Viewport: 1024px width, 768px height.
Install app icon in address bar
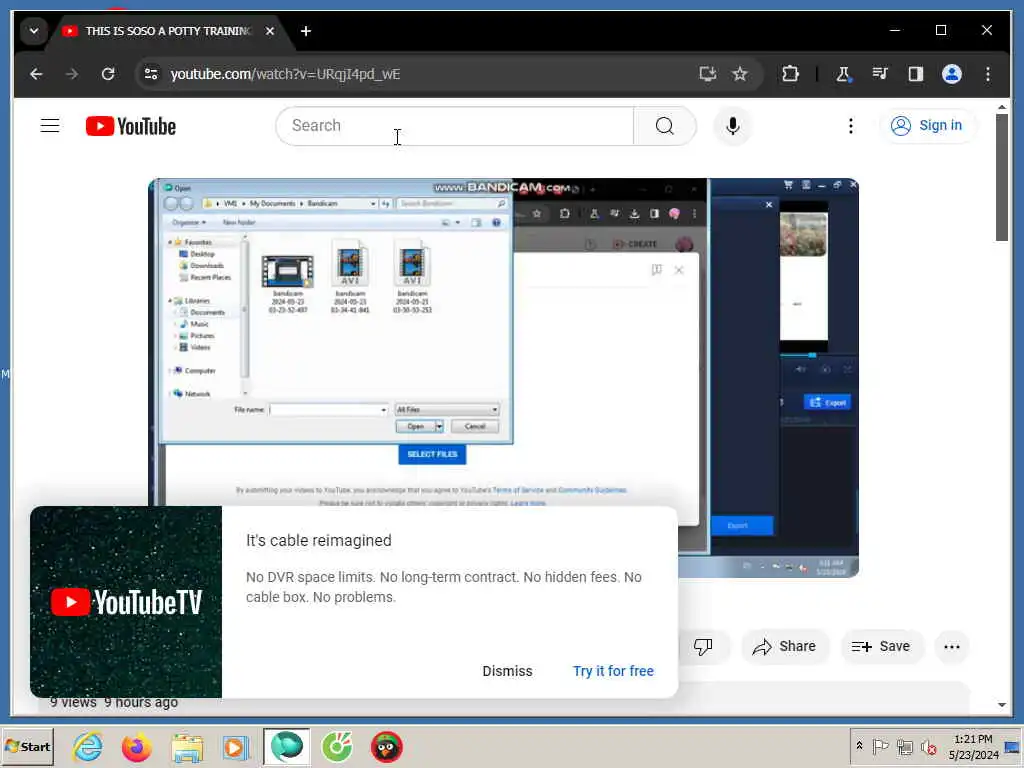coord(707,74)
